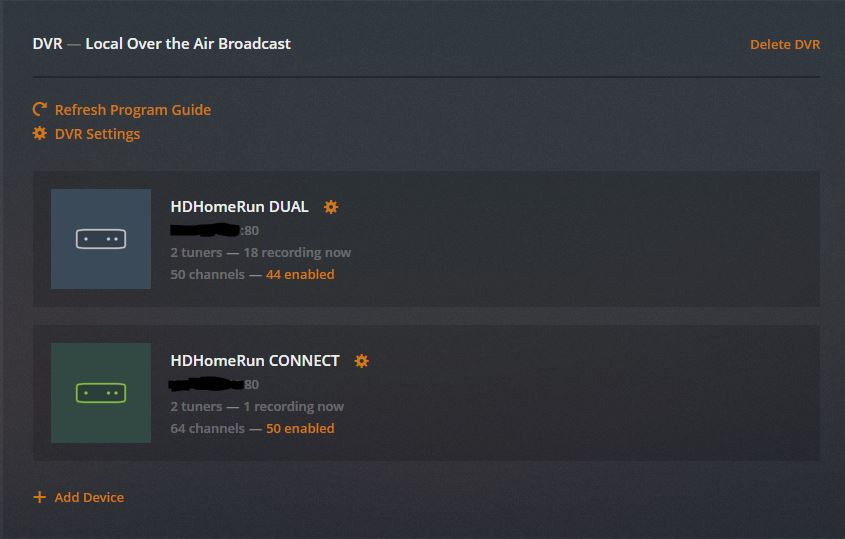The height and width of the screenshot is (539, 845).
Task: Click the 1 recording now status text
Action: point(293,406)
